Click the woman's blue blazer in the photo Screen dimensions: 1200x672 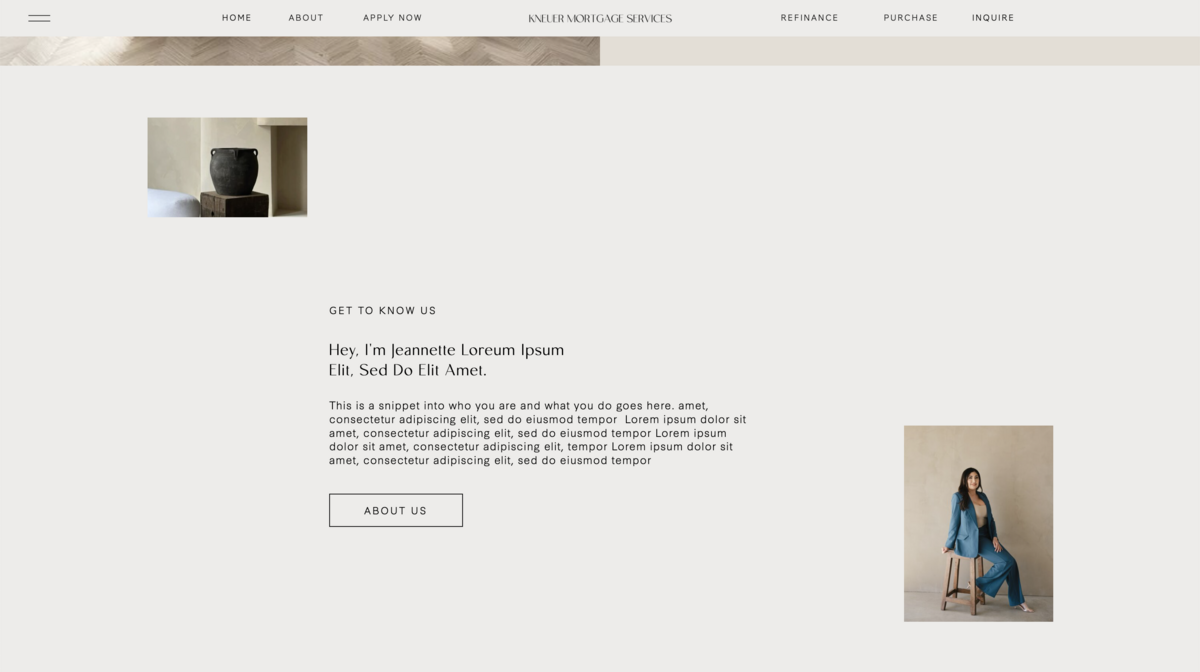pos(968,525)
